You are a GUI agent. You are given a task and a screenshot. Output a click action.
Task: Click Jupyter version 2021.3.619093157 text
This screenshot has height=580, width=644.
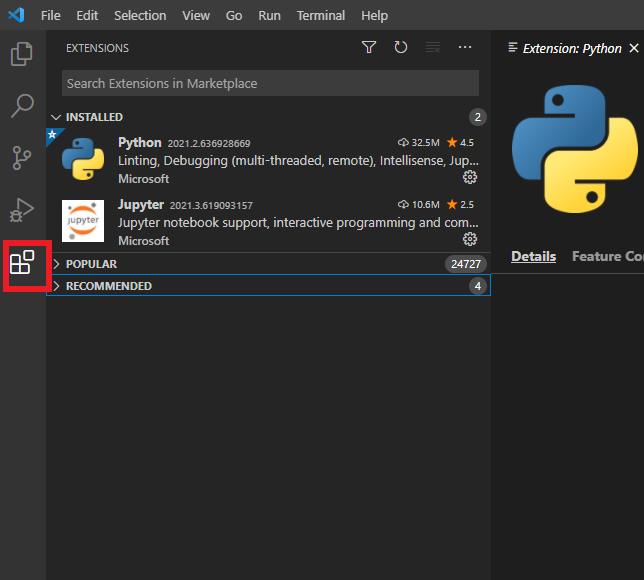211,205
